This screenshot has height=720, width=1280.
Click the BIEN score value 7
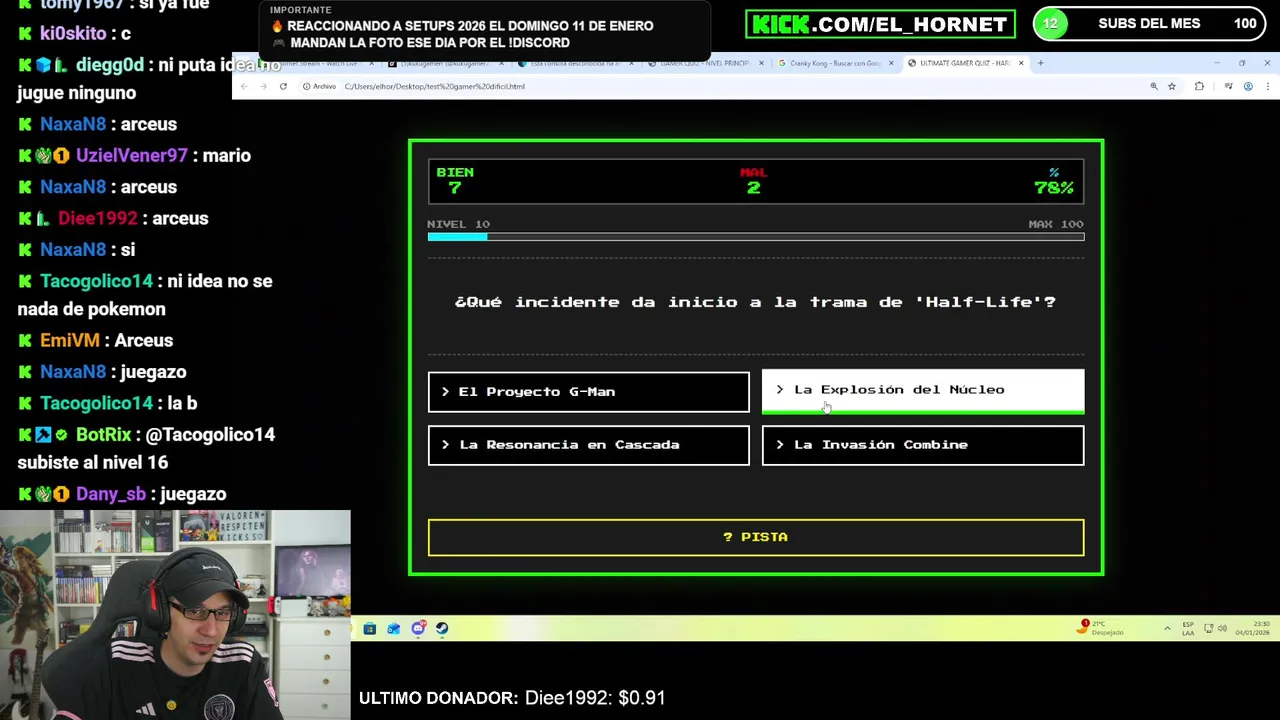point(454,188)
